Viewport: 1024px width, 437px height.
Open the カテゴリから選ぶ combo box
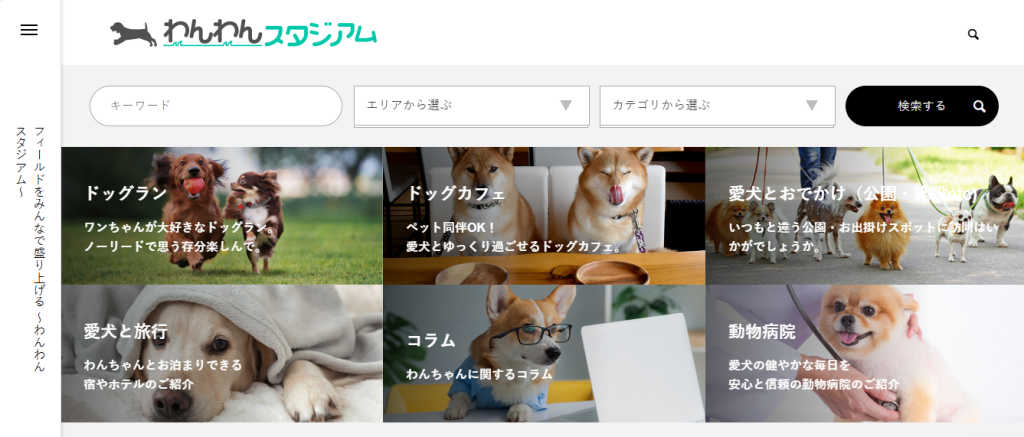[717, 106]
